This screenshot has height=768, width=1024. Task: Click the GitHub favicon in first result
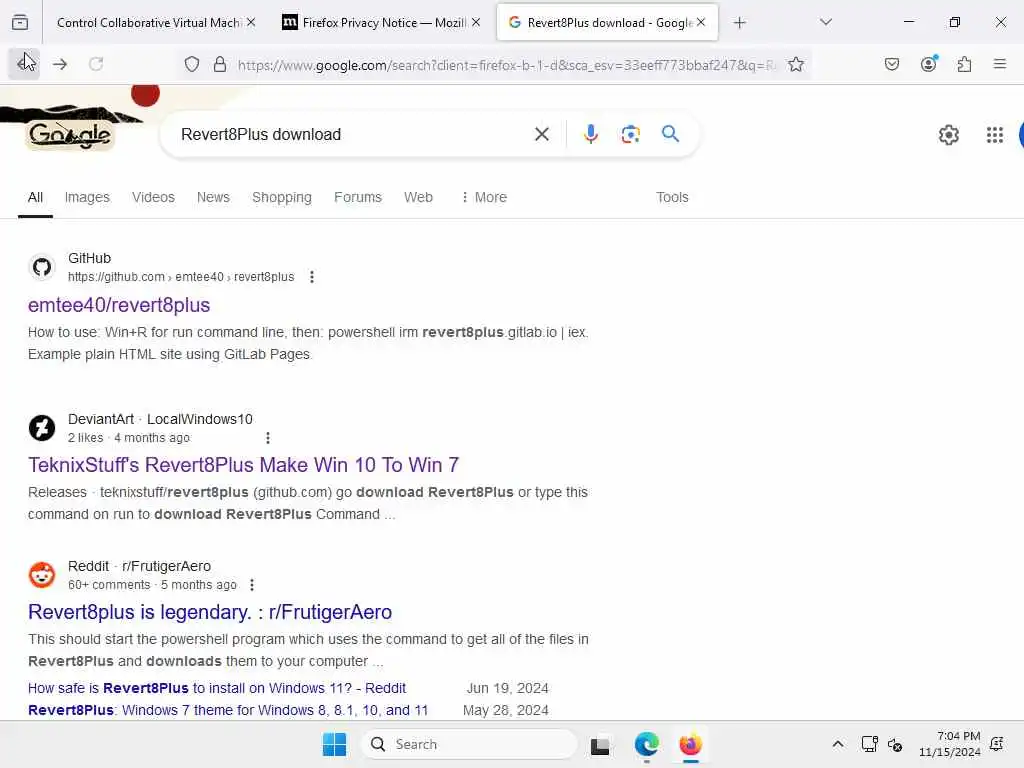click(42, 267)
